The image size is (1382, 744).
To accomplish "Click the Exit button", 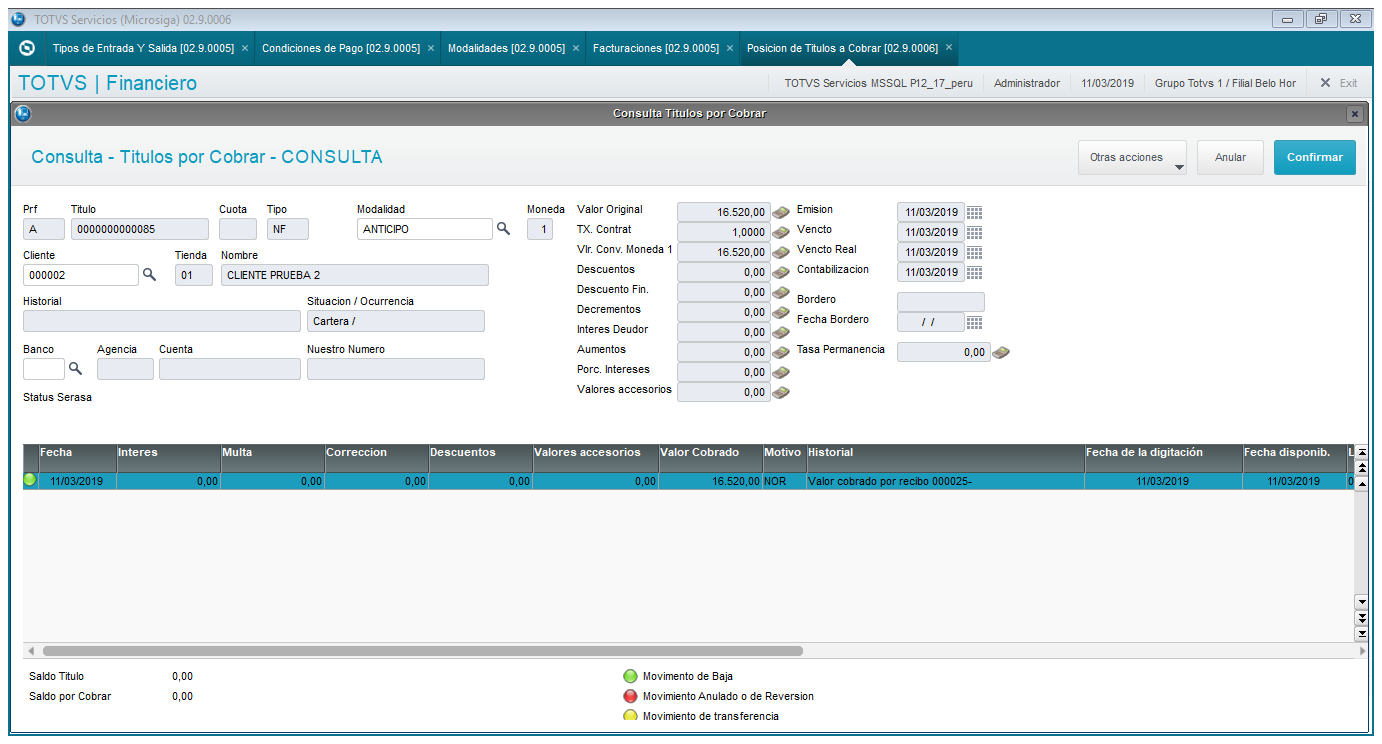I will pos(1339,83).
